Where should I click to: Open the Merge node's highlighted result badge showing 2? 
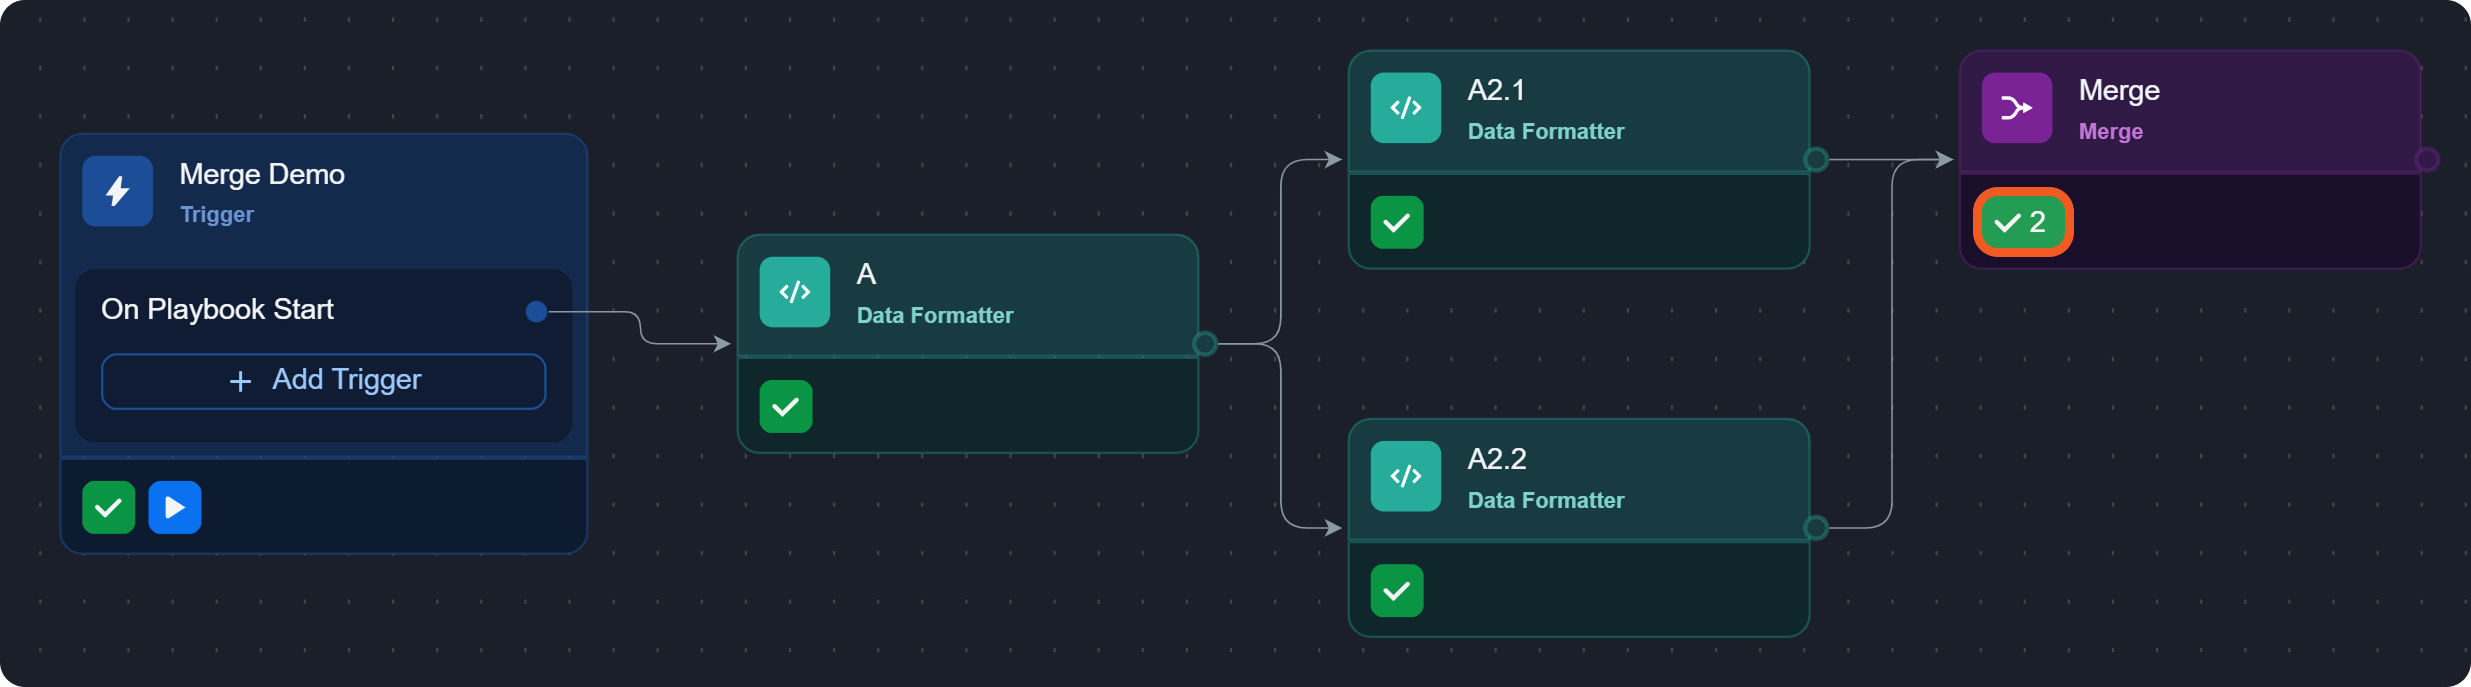click(2022, 222)
